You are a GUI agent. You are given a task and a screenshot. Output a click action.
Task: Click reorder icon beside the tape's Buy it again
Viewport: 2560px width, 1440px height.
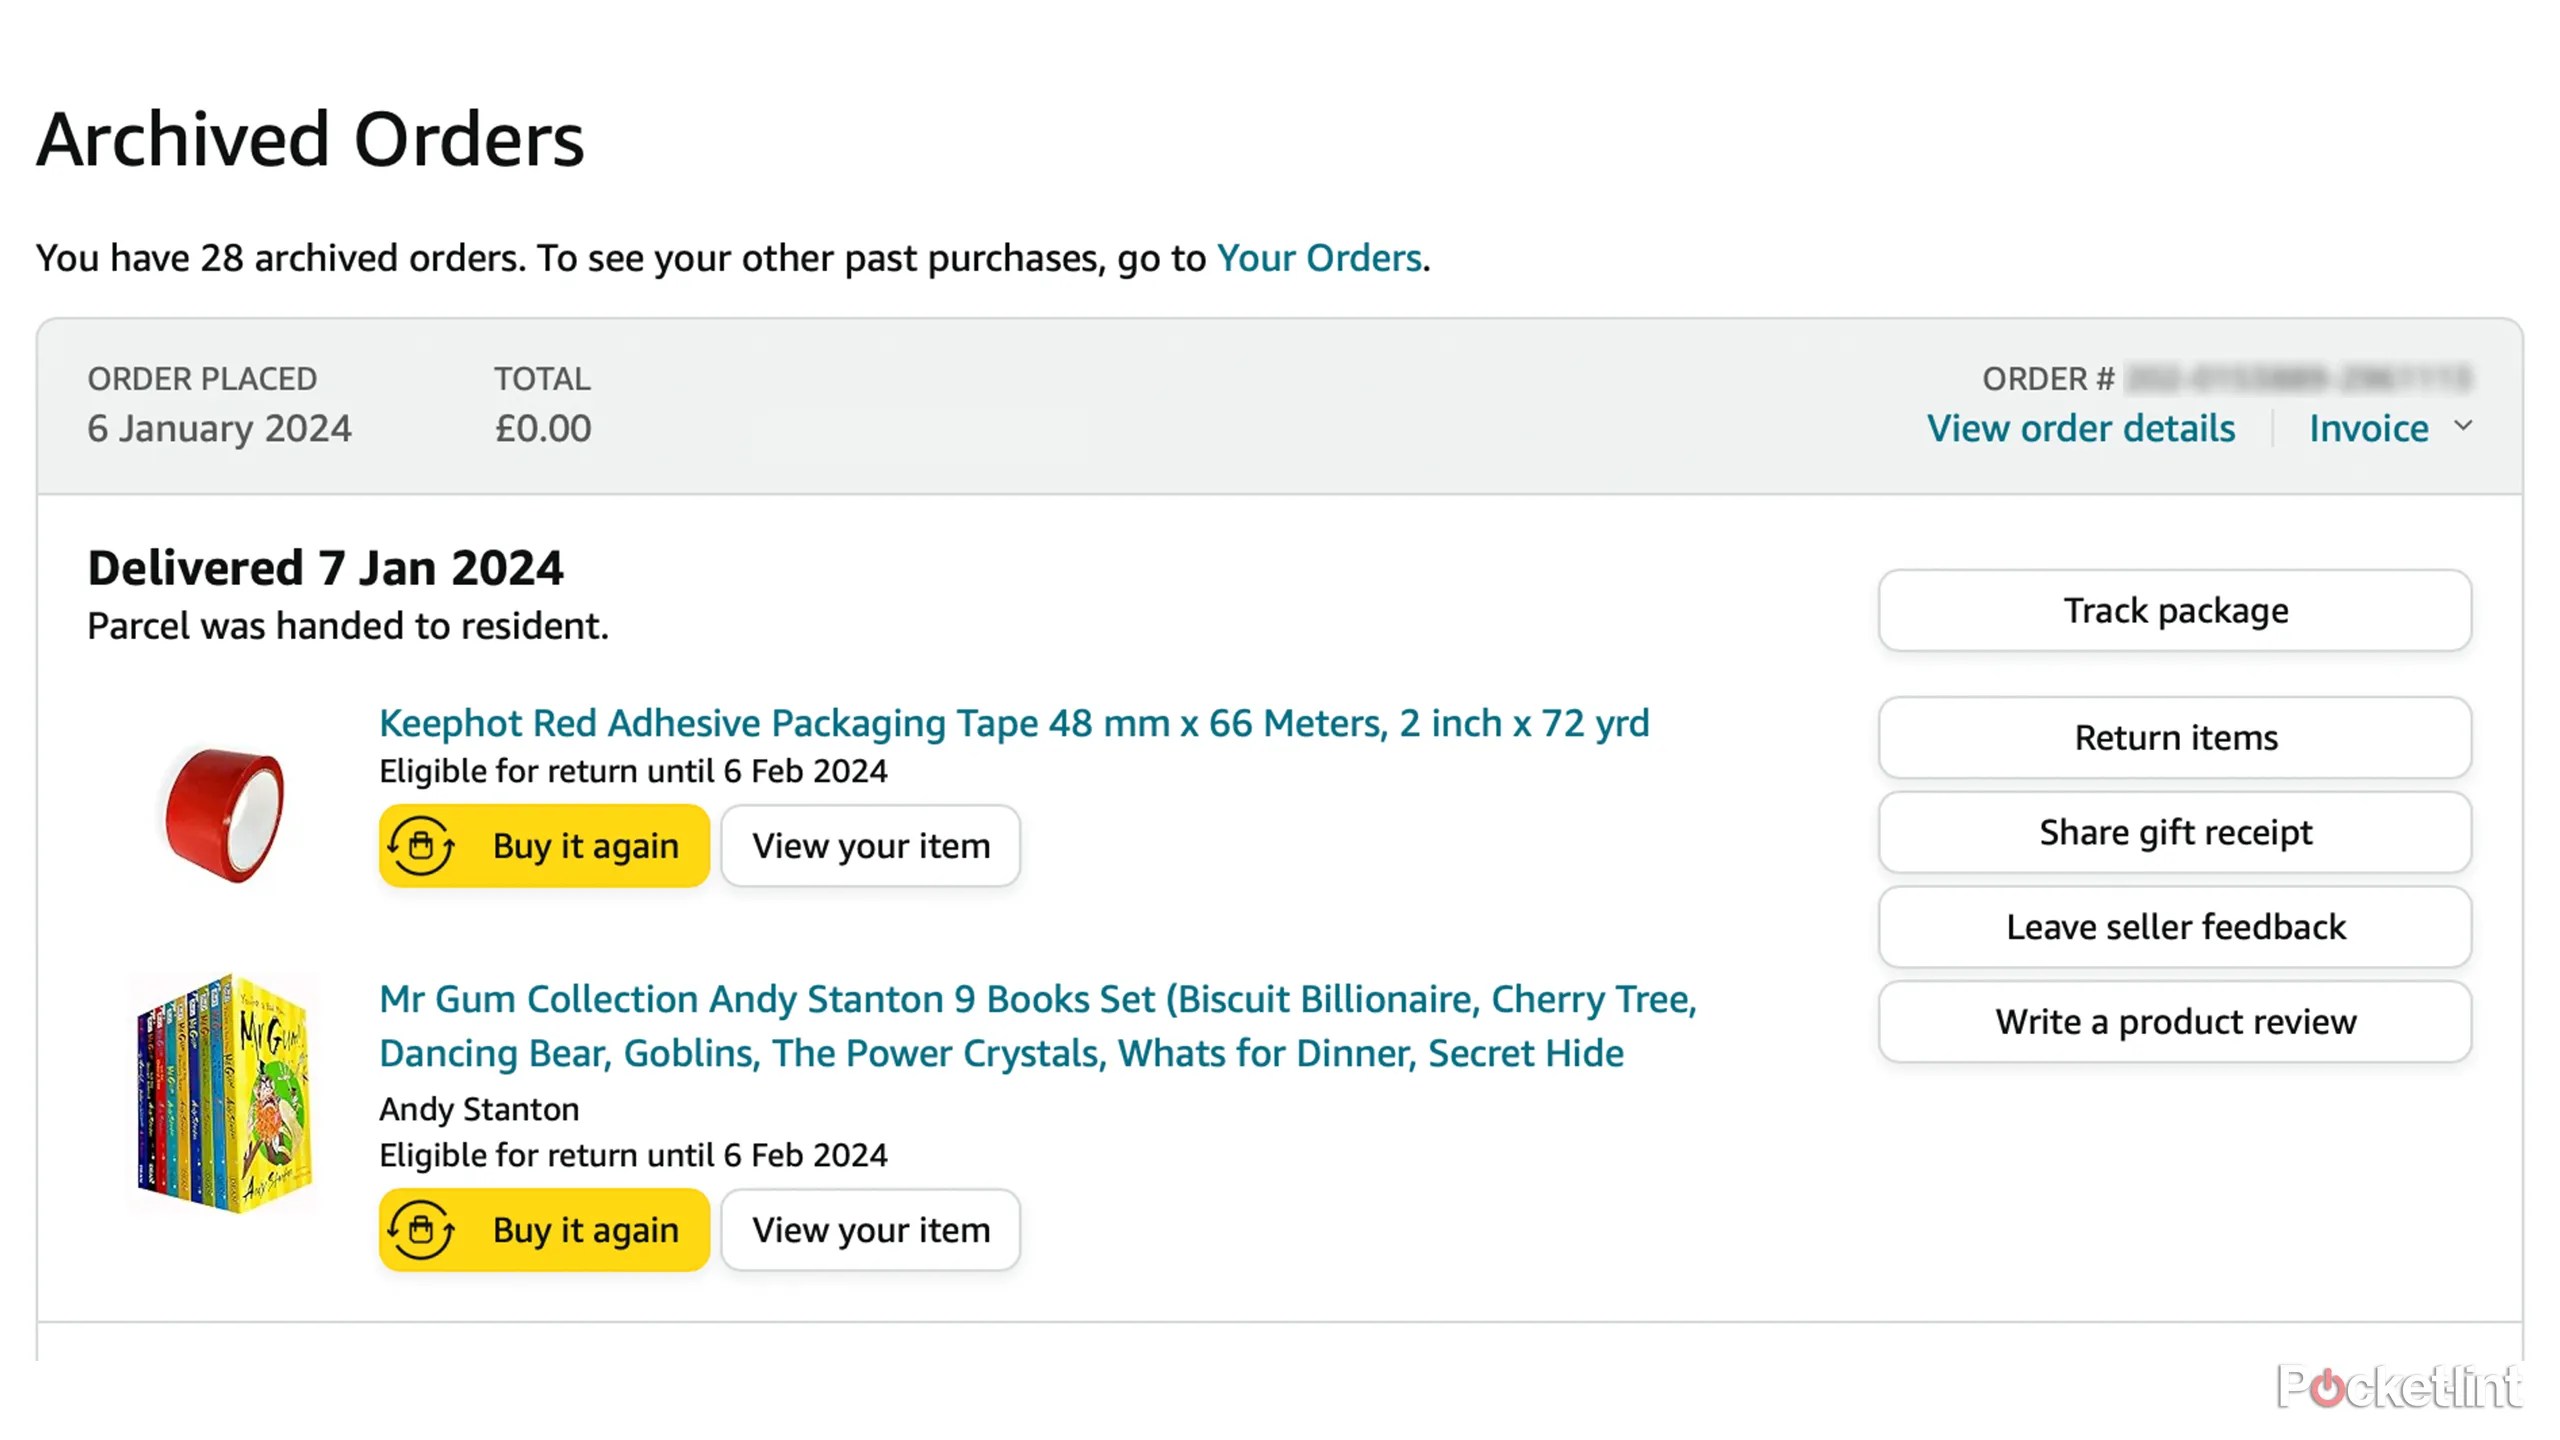421,846
